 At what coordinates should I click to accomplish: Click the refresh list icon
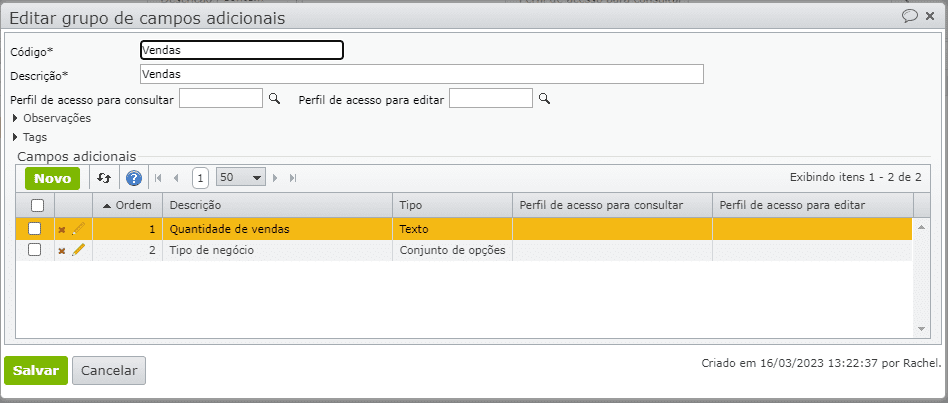(105, 178)
